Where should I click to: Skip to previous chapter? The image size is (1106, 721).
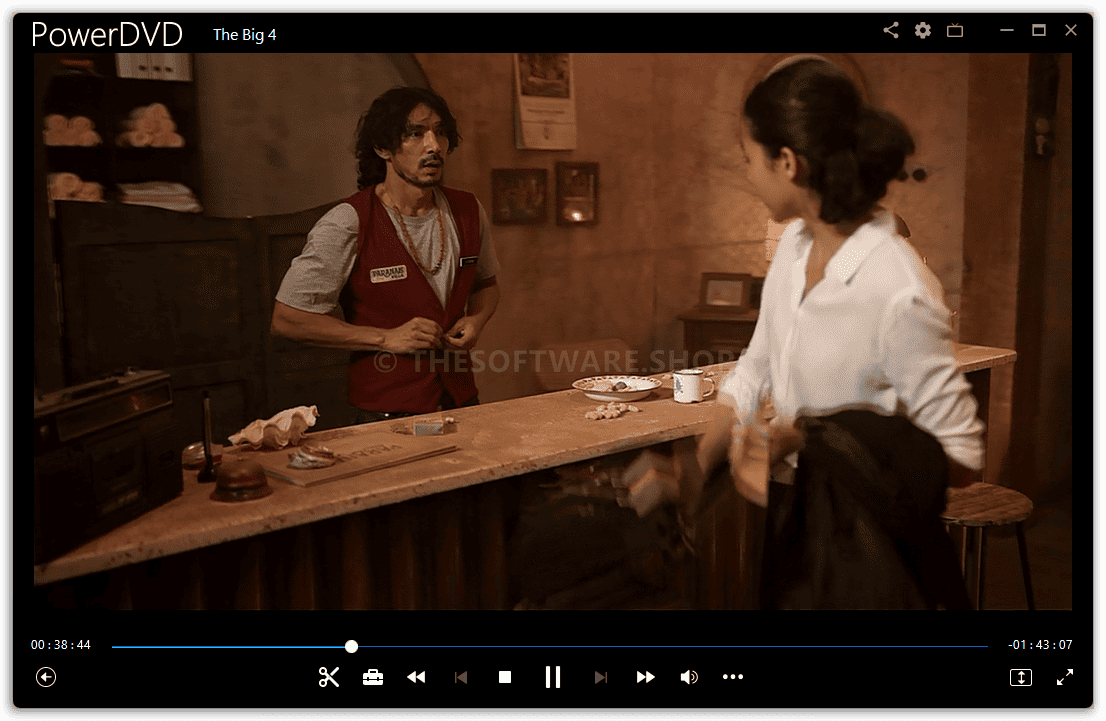pyautogui.click(x=461, y=677)
